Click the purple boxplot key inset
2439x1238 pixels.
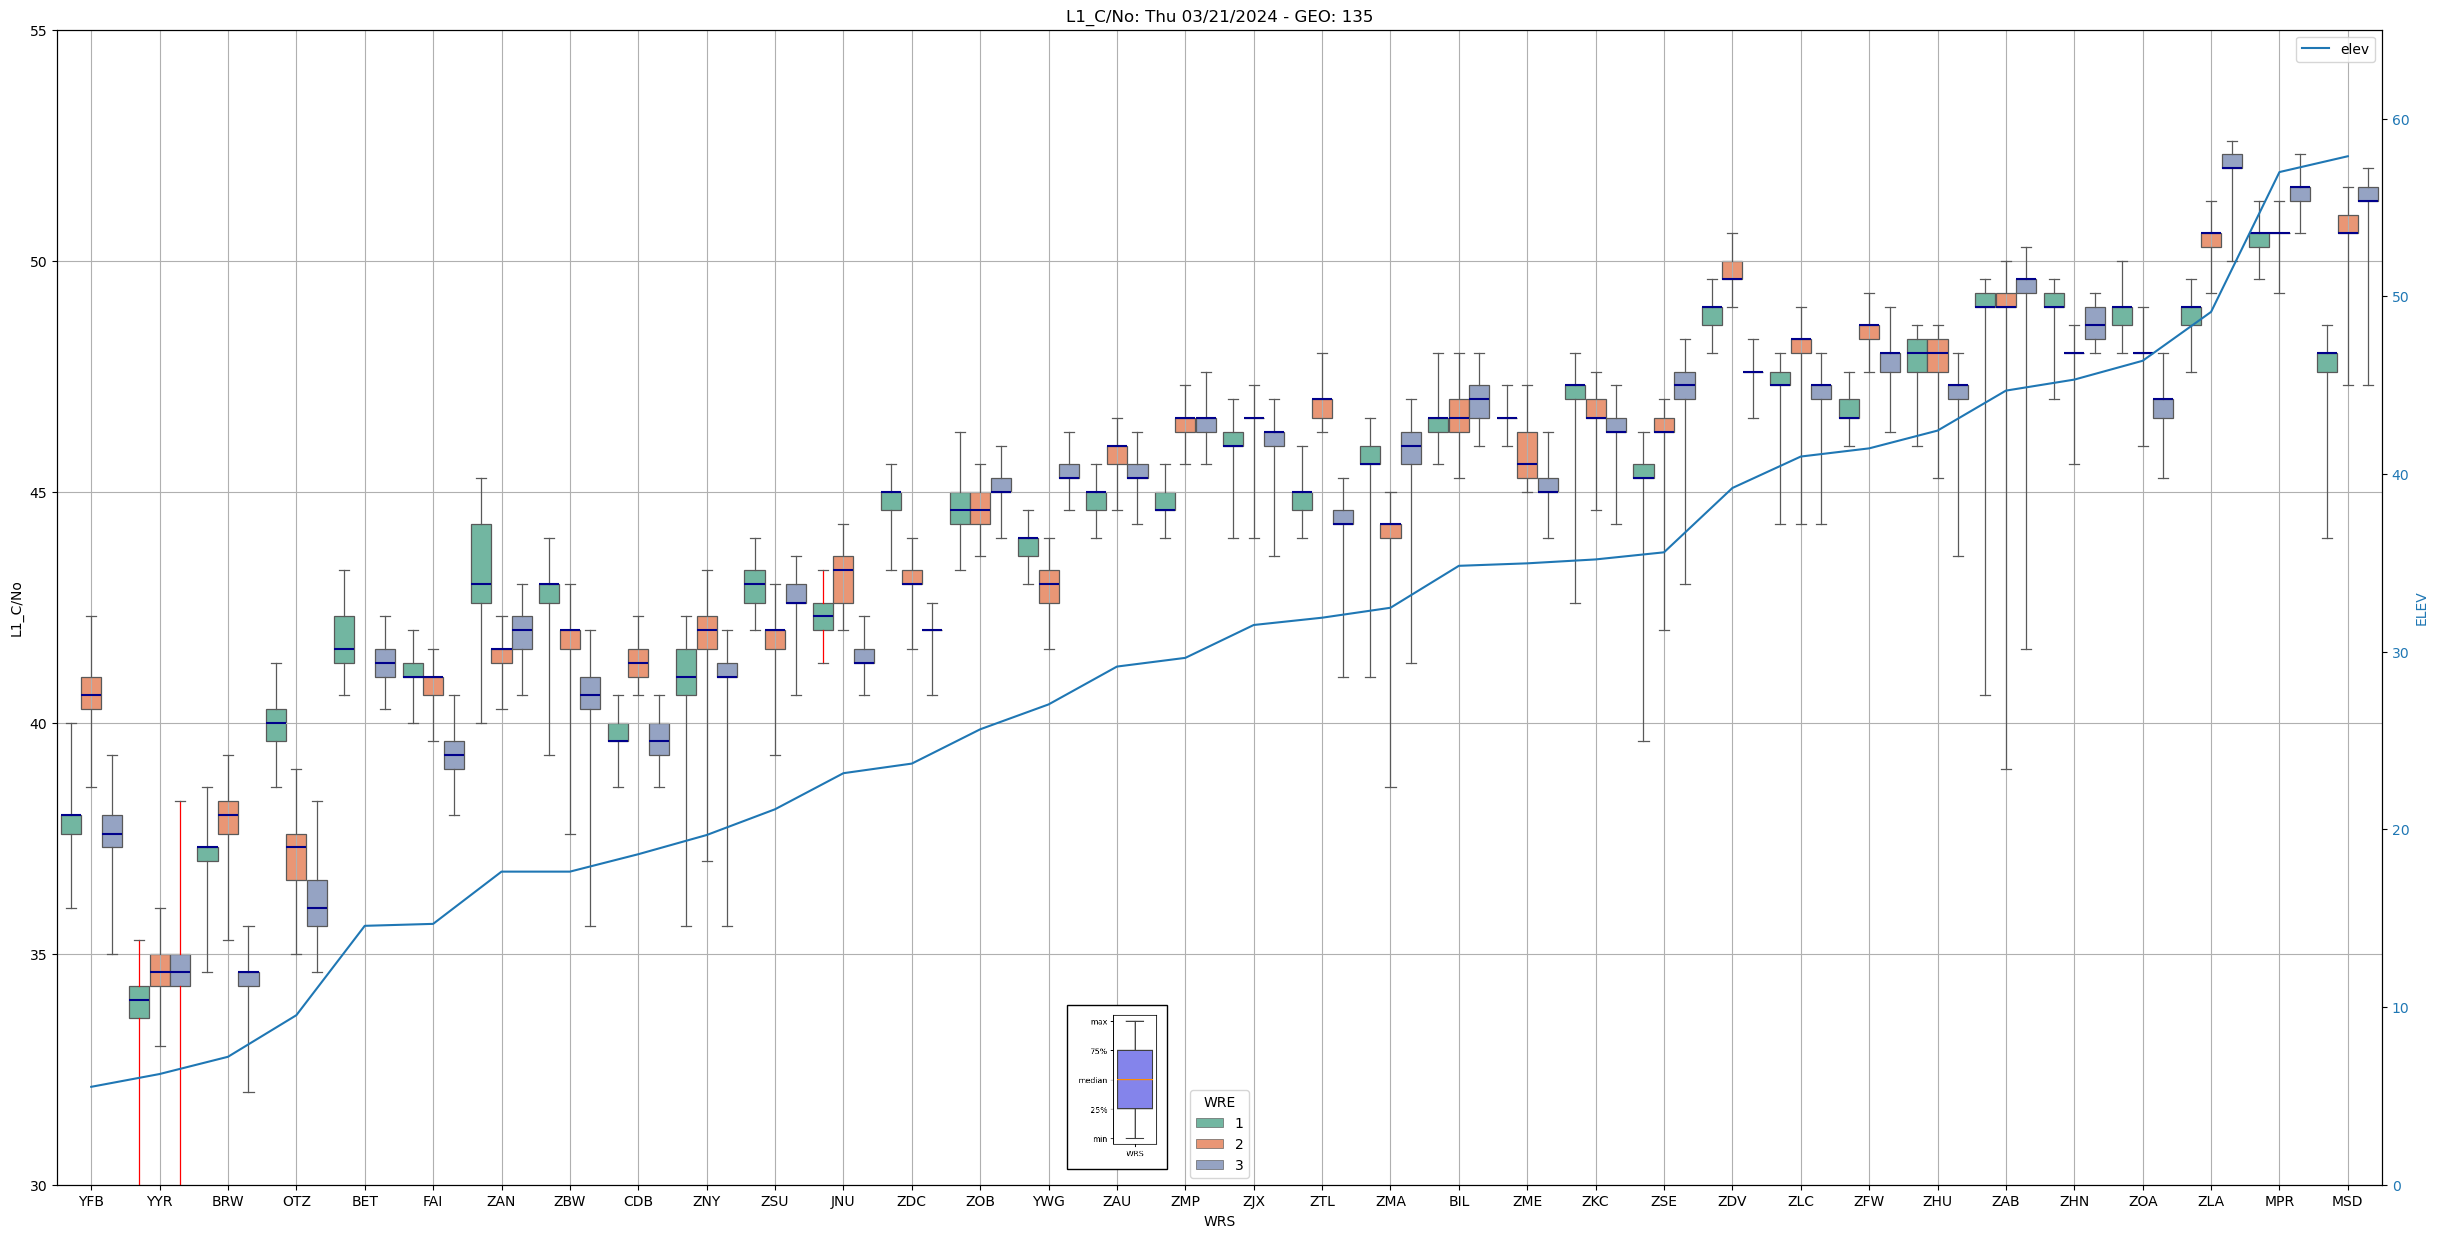click(1134, 1079)
